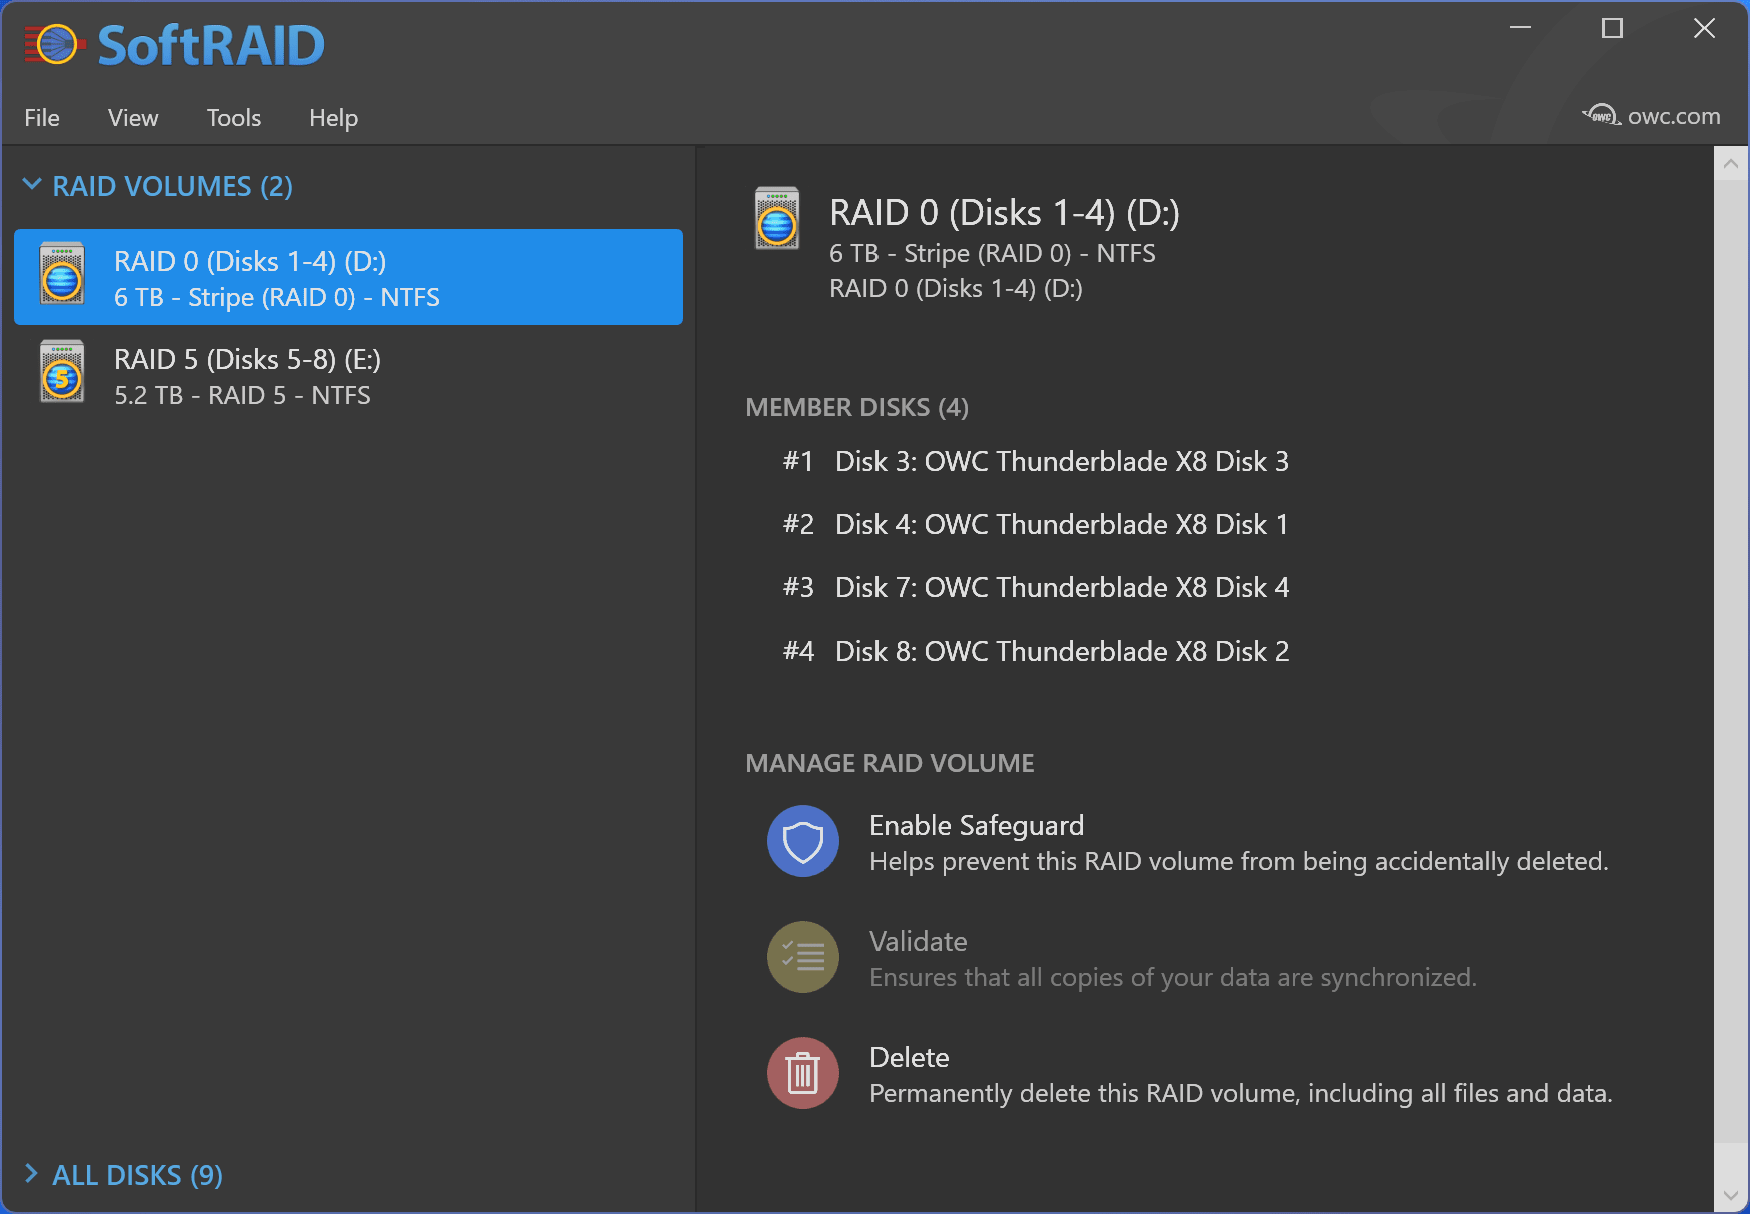Expand the ALL DISKS section
The height and width of the screenshot is (1214, 1750).
[32, 1174]
